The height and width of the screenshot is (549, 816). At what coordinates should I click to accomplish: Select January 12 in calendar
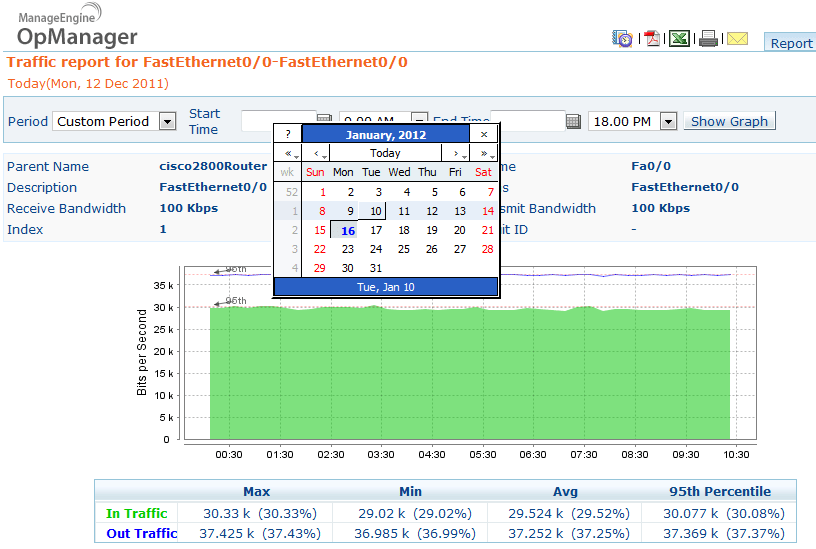pyautogui.click(x=428, y=211)
